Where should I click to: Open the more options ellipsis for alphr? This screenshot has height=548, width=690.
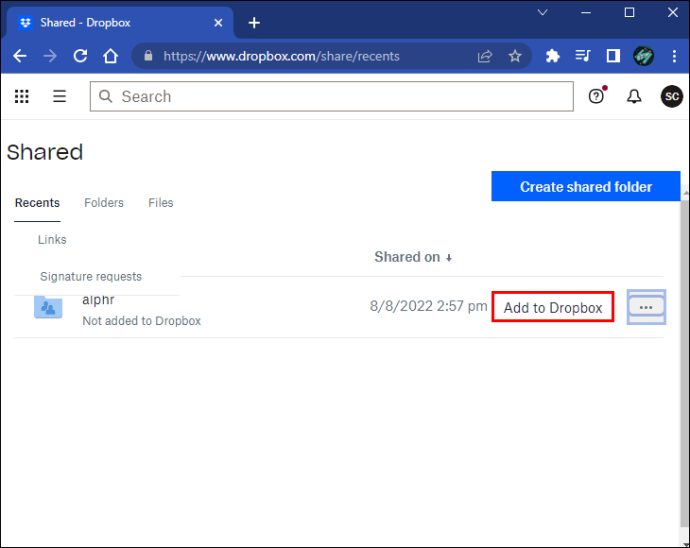[646, 307]
